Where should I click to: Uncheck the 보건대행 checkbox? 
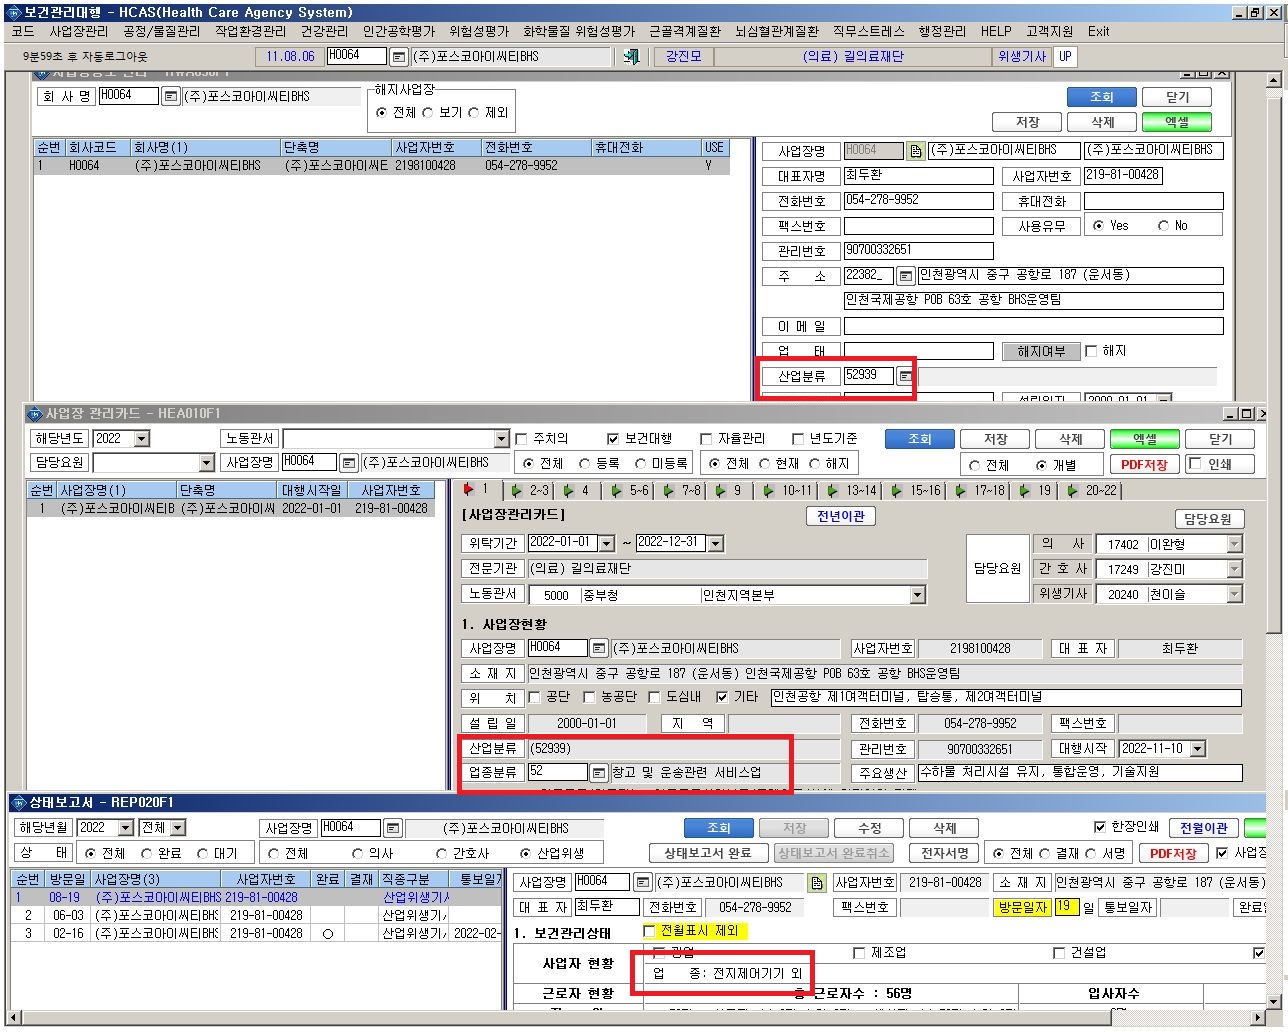click(613, 439)
